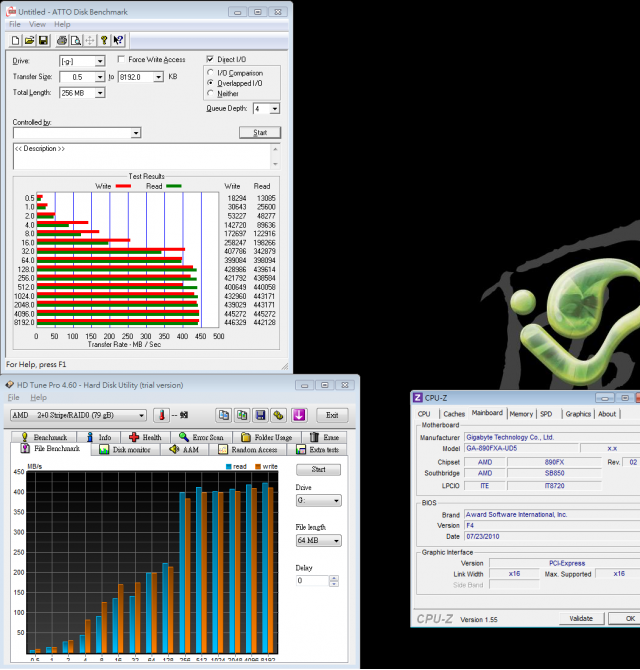Open the About tab in CPU-Z
This screenshot has height=670, width=640.
(x=607, y=414)
